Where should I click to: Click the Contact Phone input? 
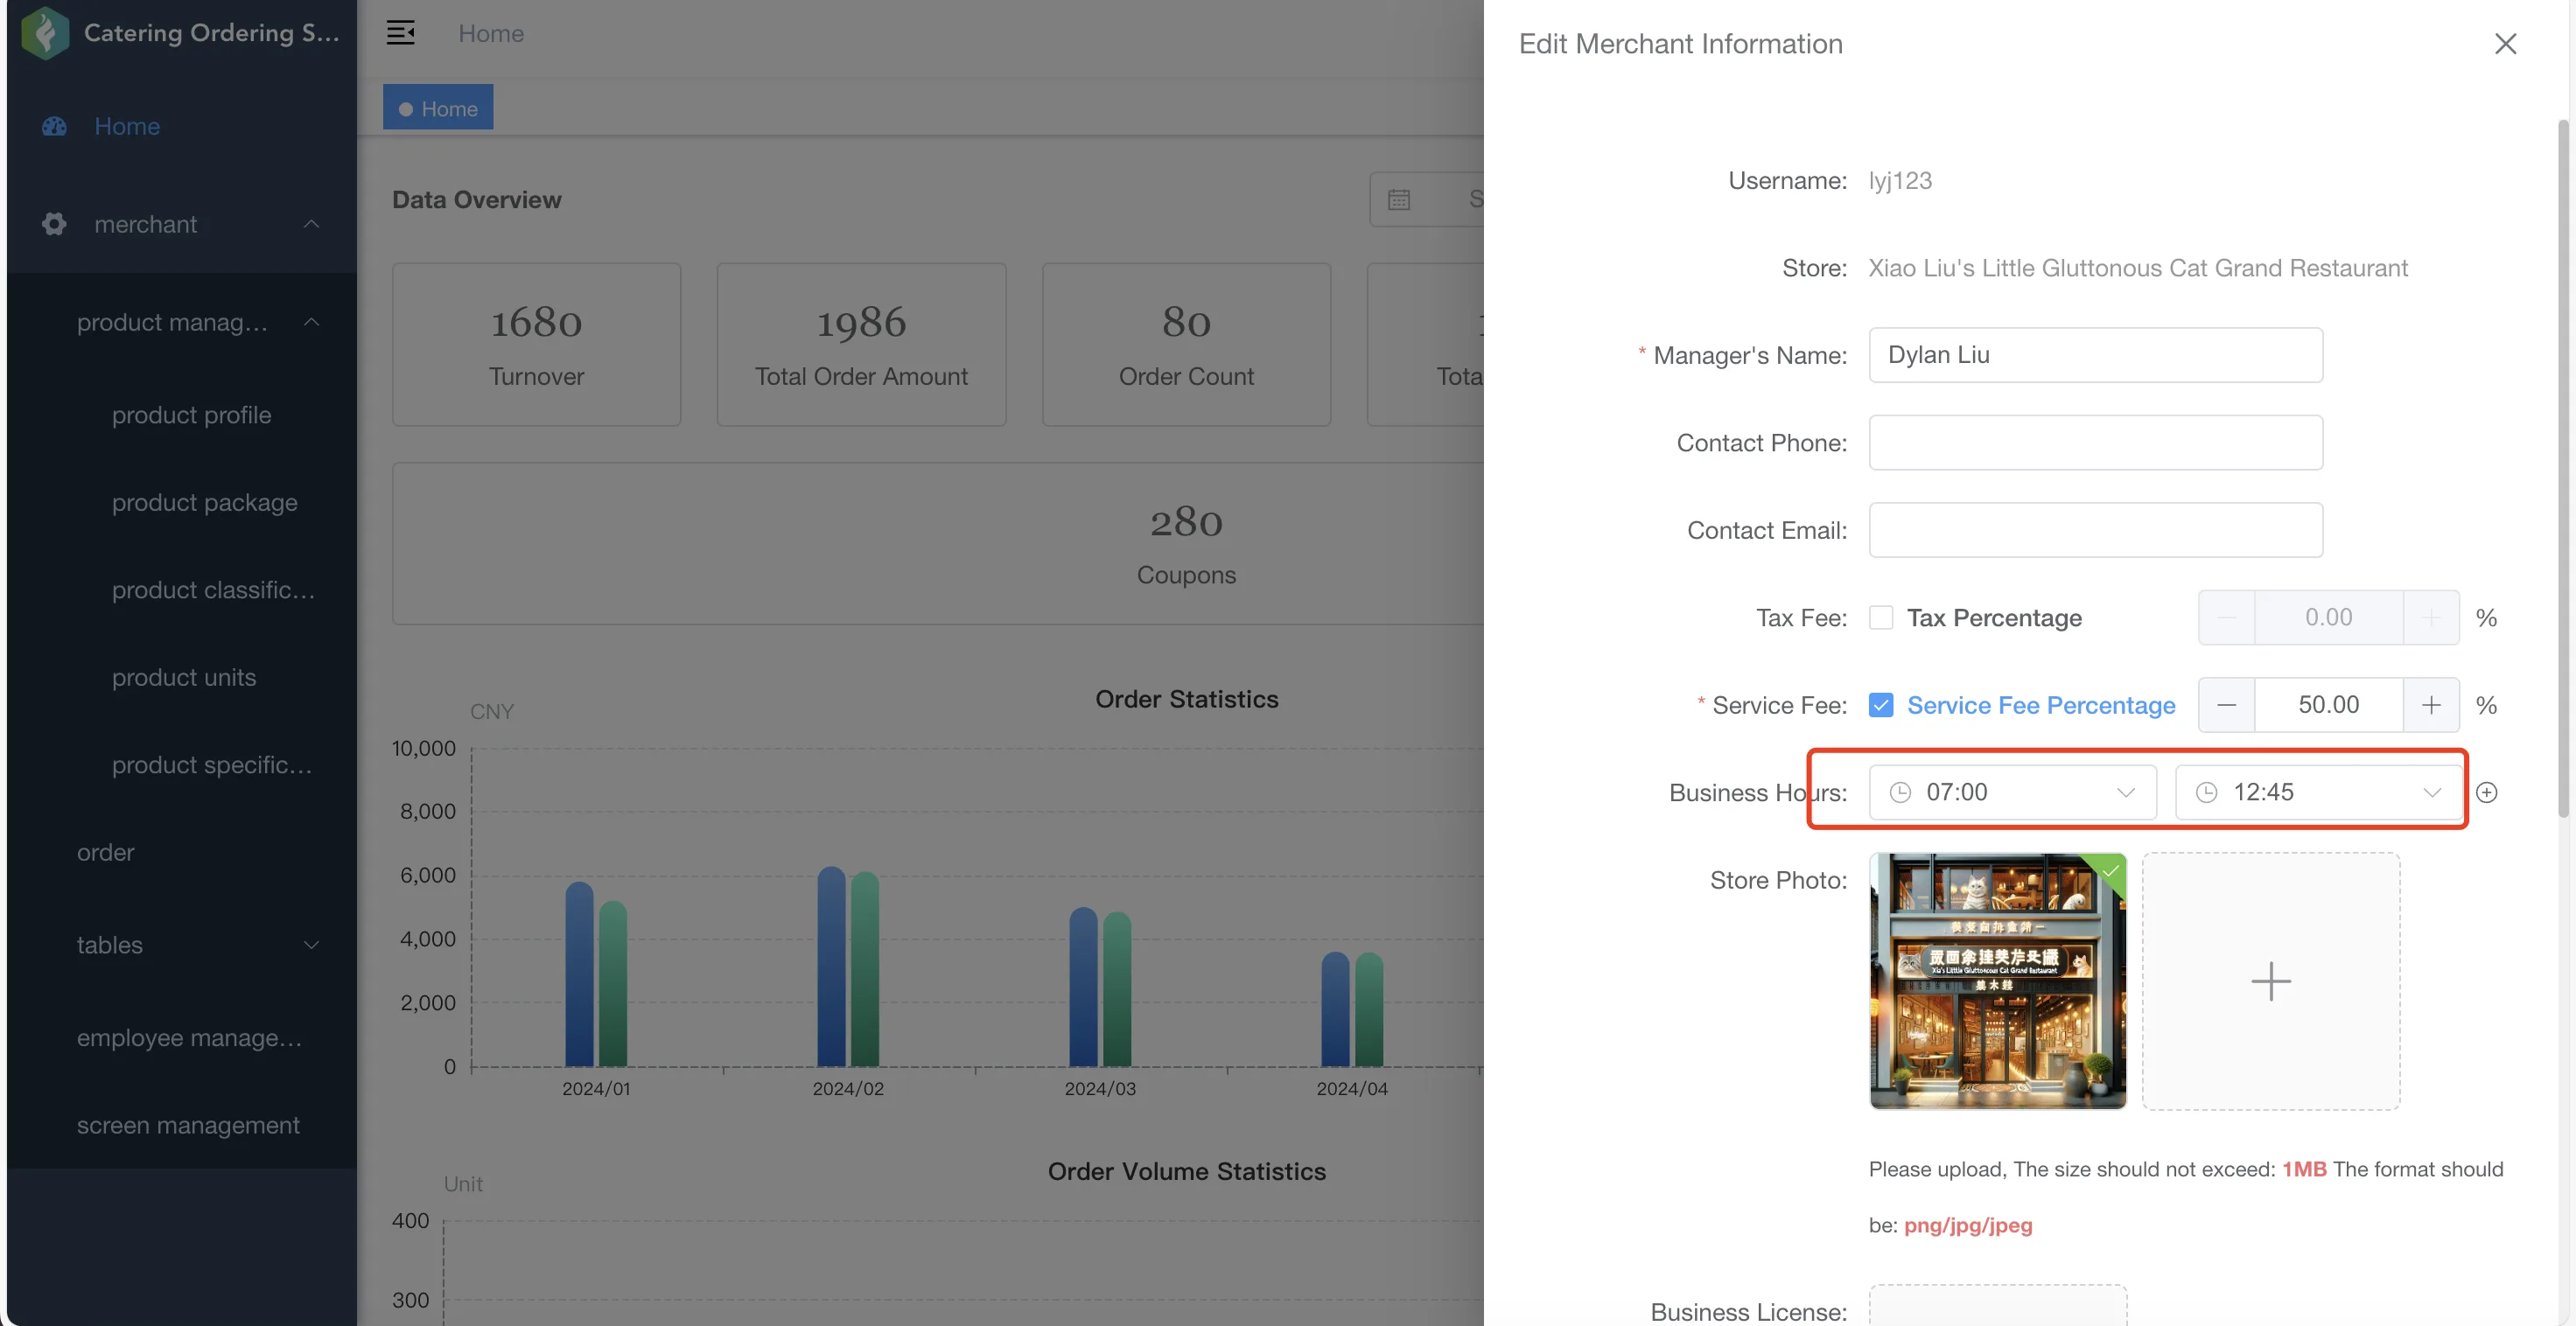pyautogui.click(x=2095, y=442)
